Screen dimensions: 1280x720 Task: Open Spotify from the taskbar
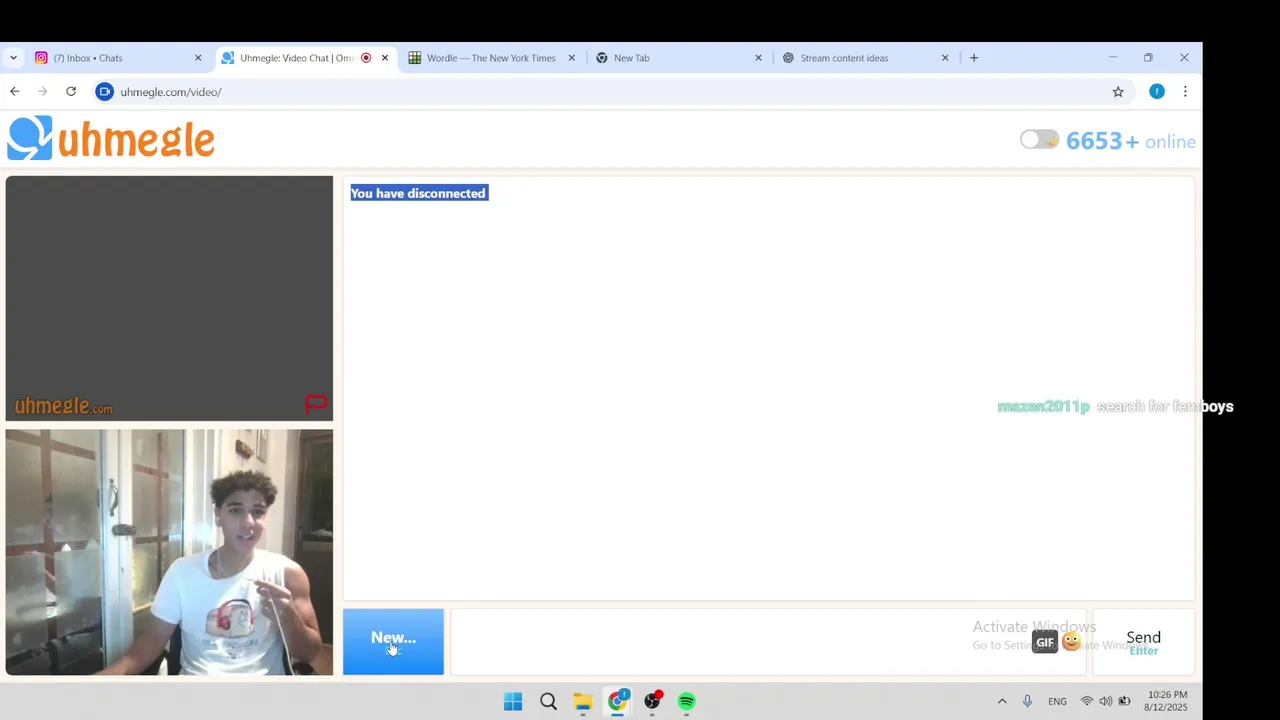tap(687, 702)
